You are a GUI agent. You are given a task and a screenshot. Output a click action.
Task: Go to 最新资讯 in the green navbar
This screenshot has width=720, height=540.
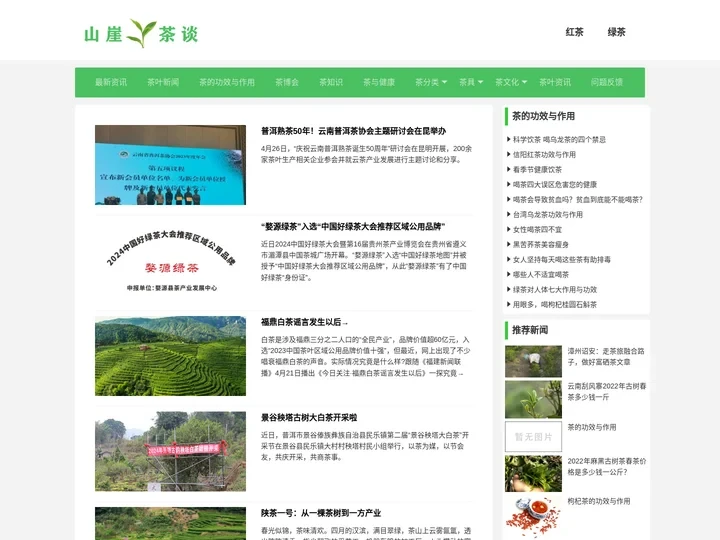coord(111,82)
